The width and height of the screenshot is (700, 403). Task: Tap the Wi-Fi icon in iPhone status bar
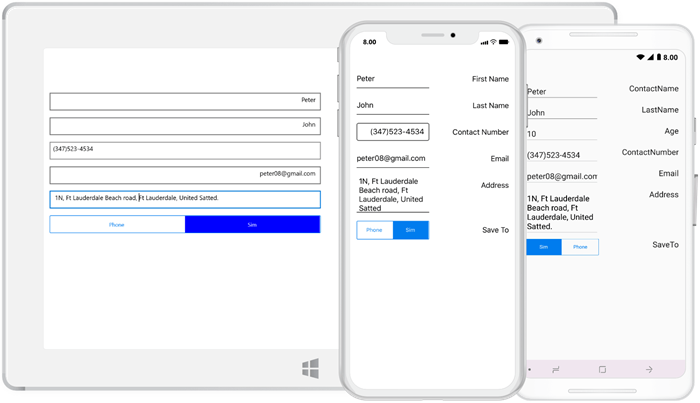[x=493, y=42]
